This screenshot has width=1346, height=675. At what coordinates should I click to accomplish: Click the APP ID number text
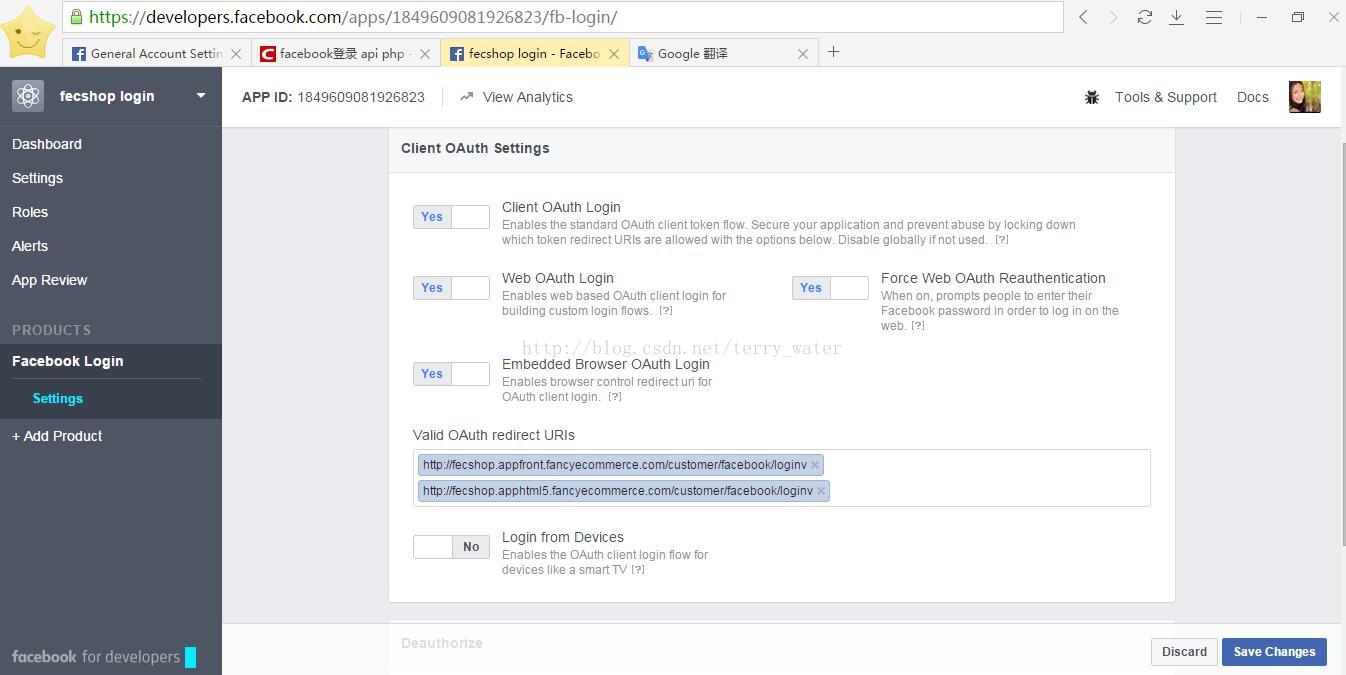coord(361,97)
